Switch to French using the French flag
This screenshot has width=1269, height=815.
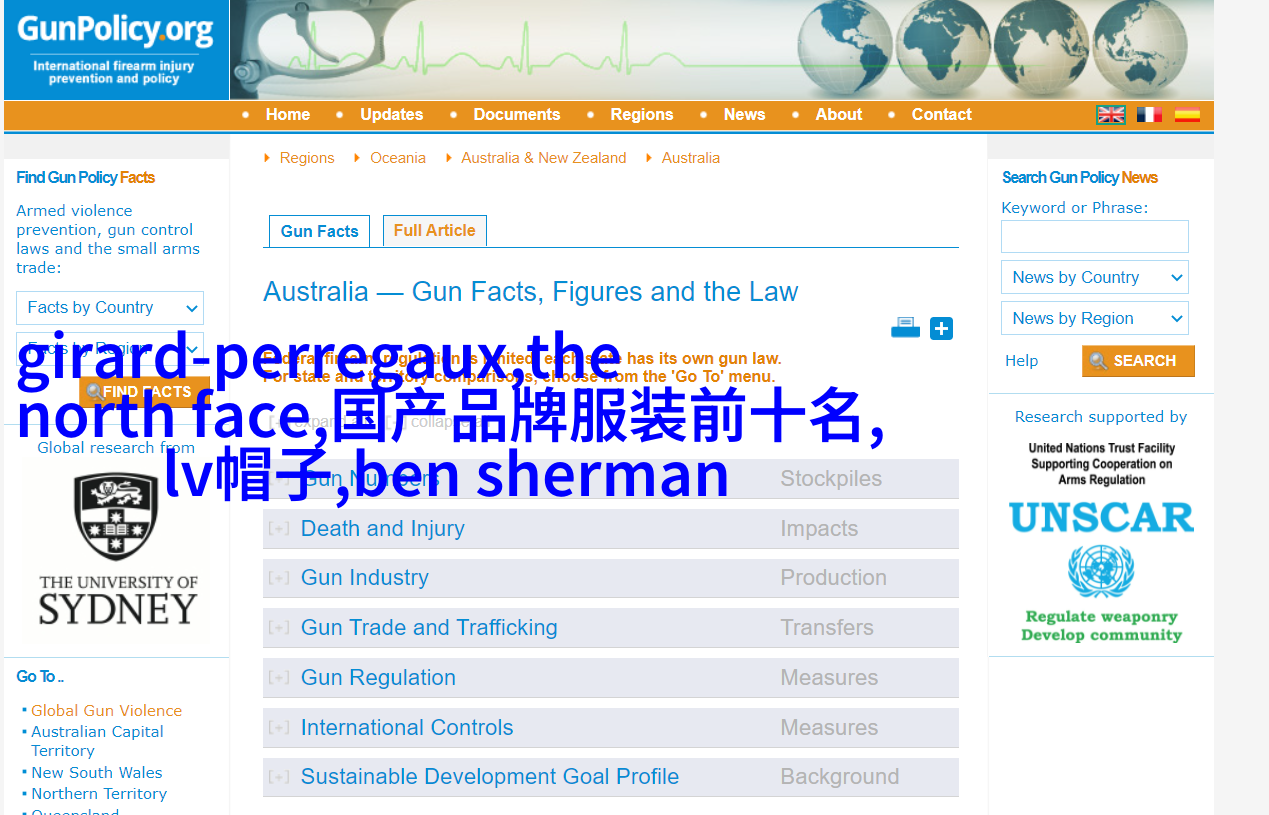point(1149,115)
